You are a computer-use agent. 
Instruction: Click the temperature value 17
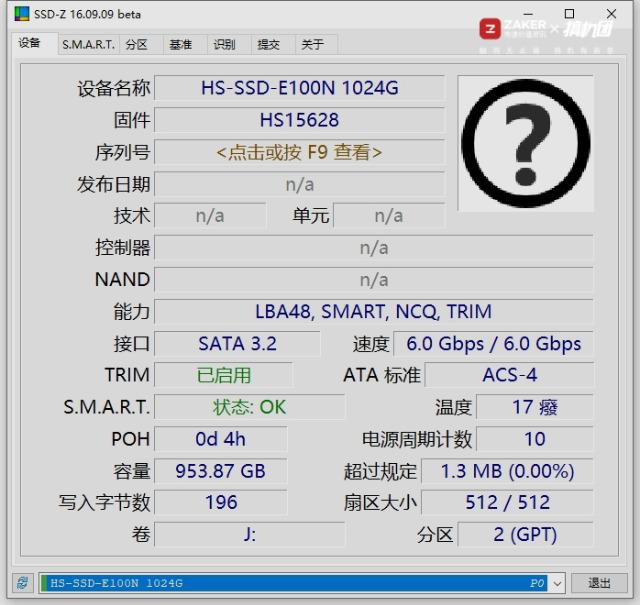pyautogui.click(x=535, y=407)
